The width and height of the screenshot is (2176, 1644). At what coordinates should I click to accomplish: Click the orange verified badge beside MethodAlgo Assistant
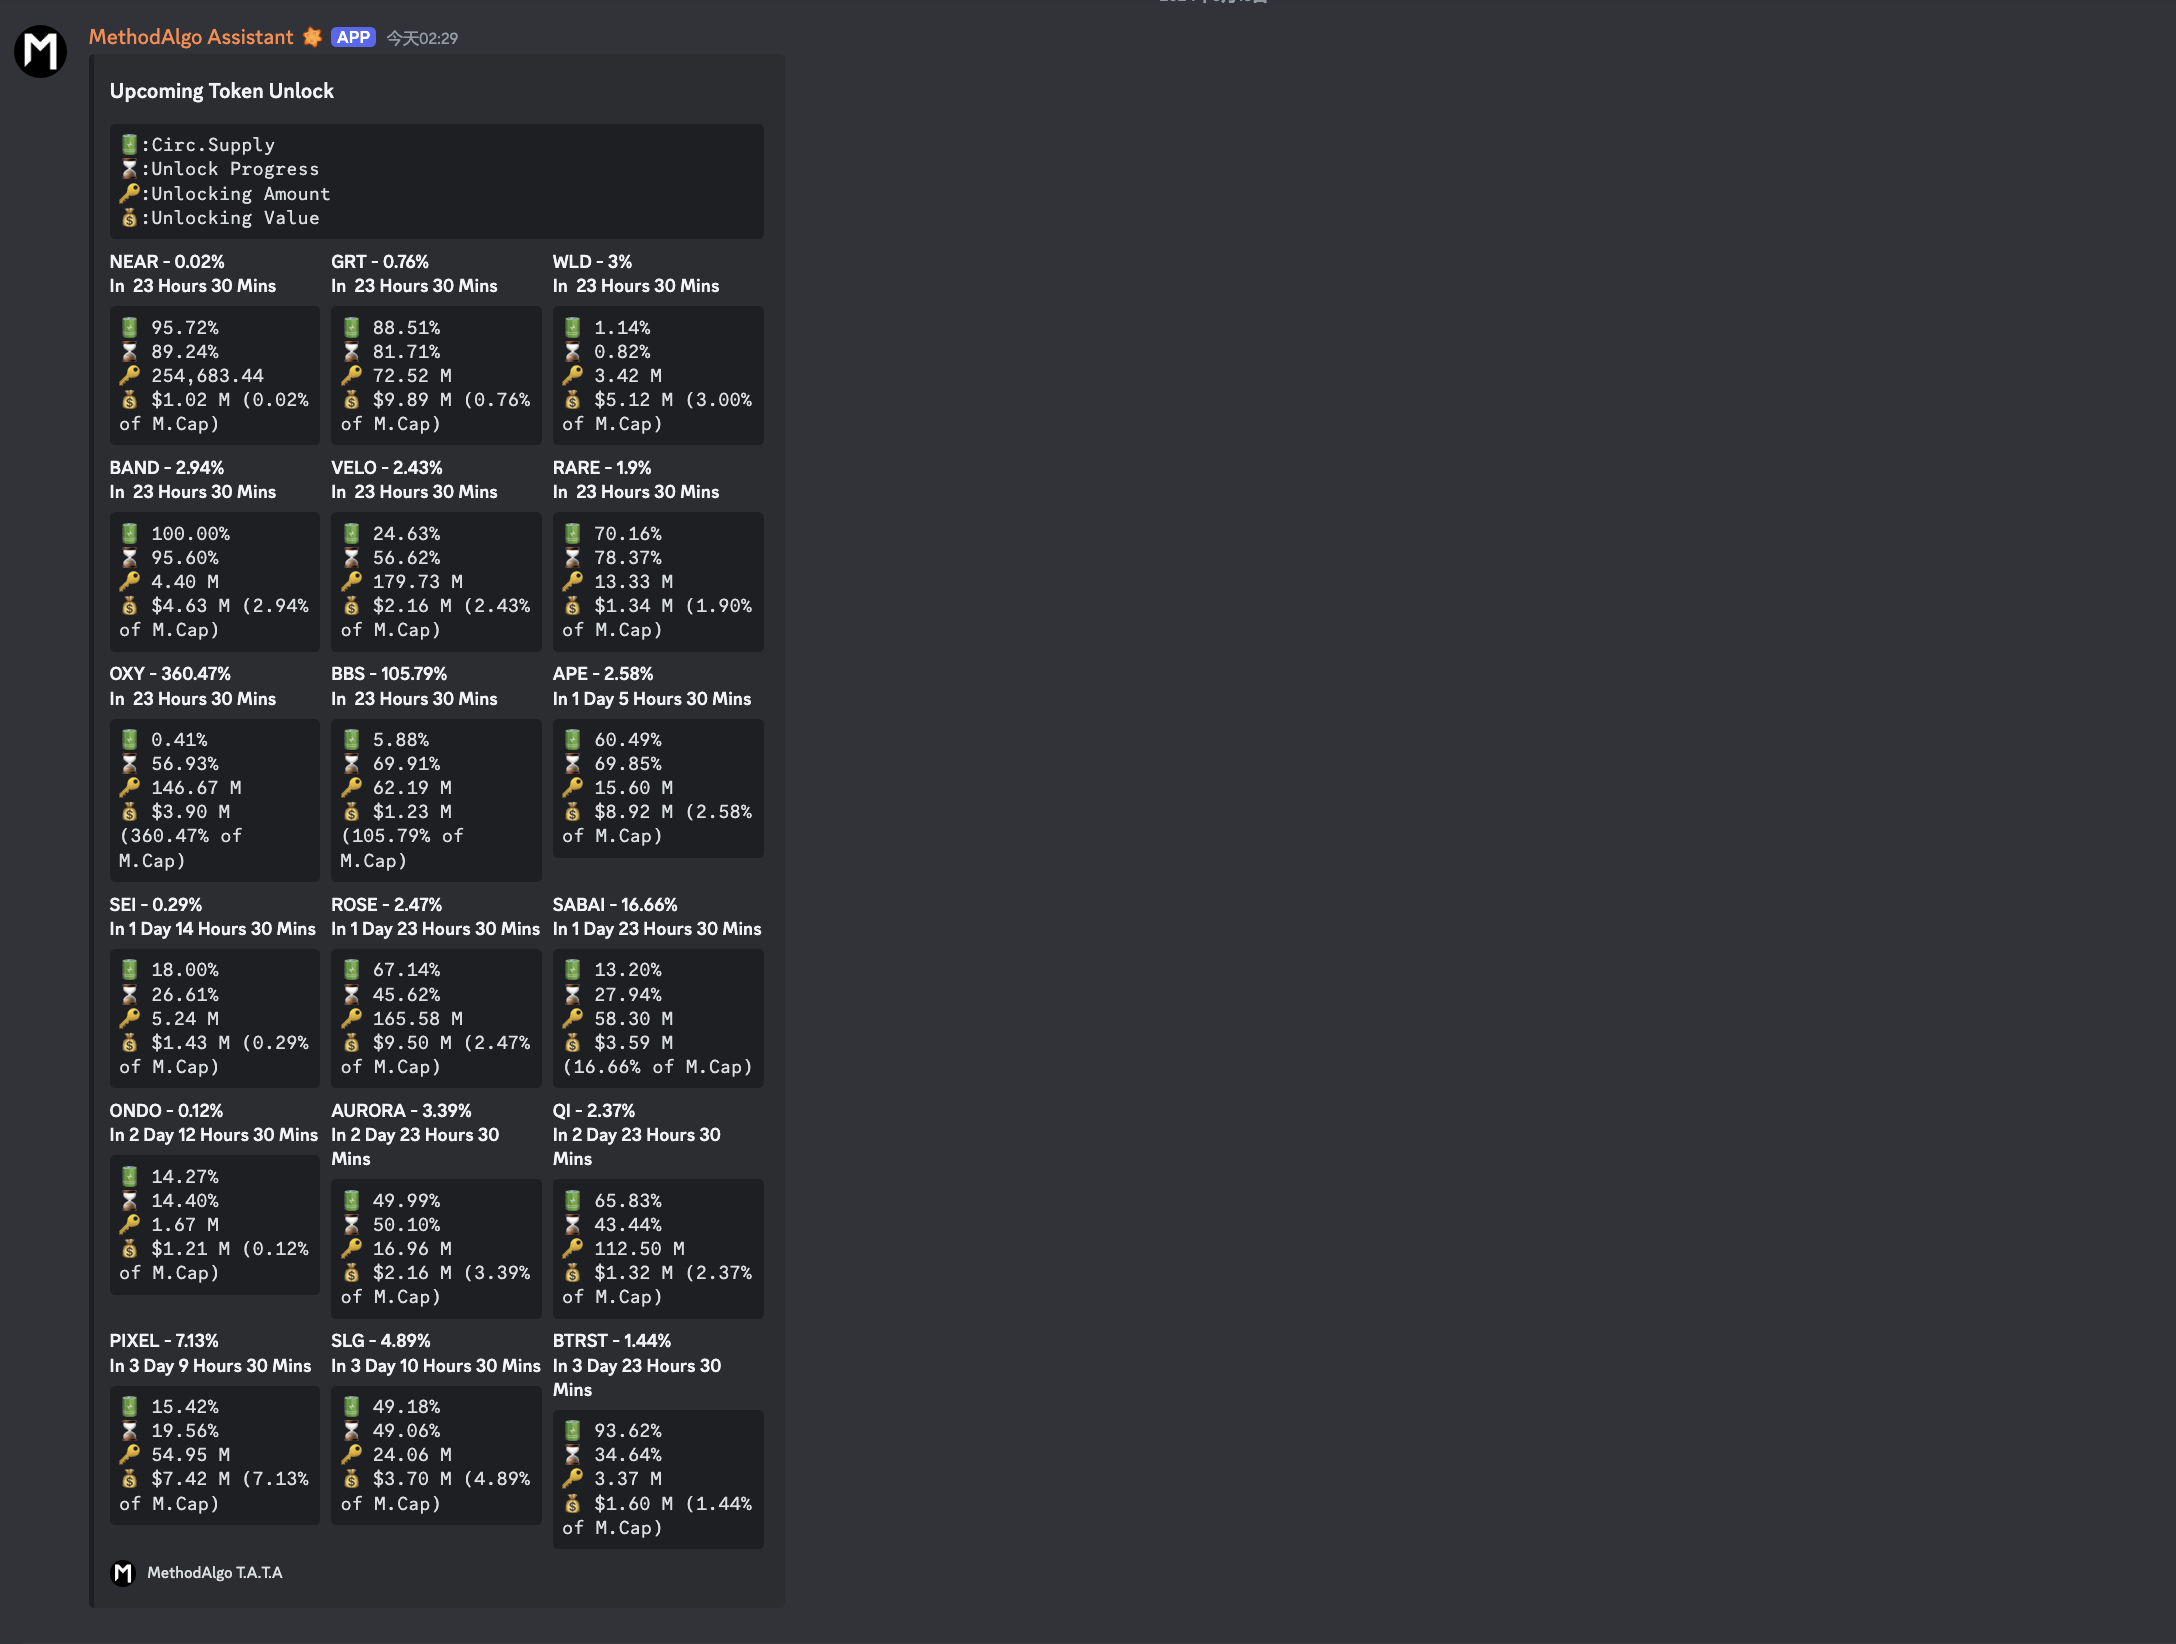pyautogui.click(x=312, y=37)
